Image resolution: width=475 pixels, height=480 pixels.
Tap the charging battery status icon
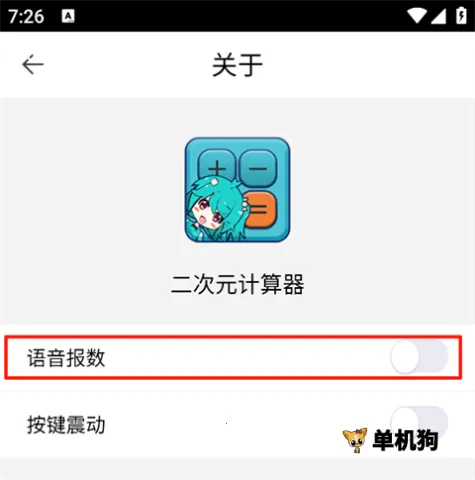(461, 15)
